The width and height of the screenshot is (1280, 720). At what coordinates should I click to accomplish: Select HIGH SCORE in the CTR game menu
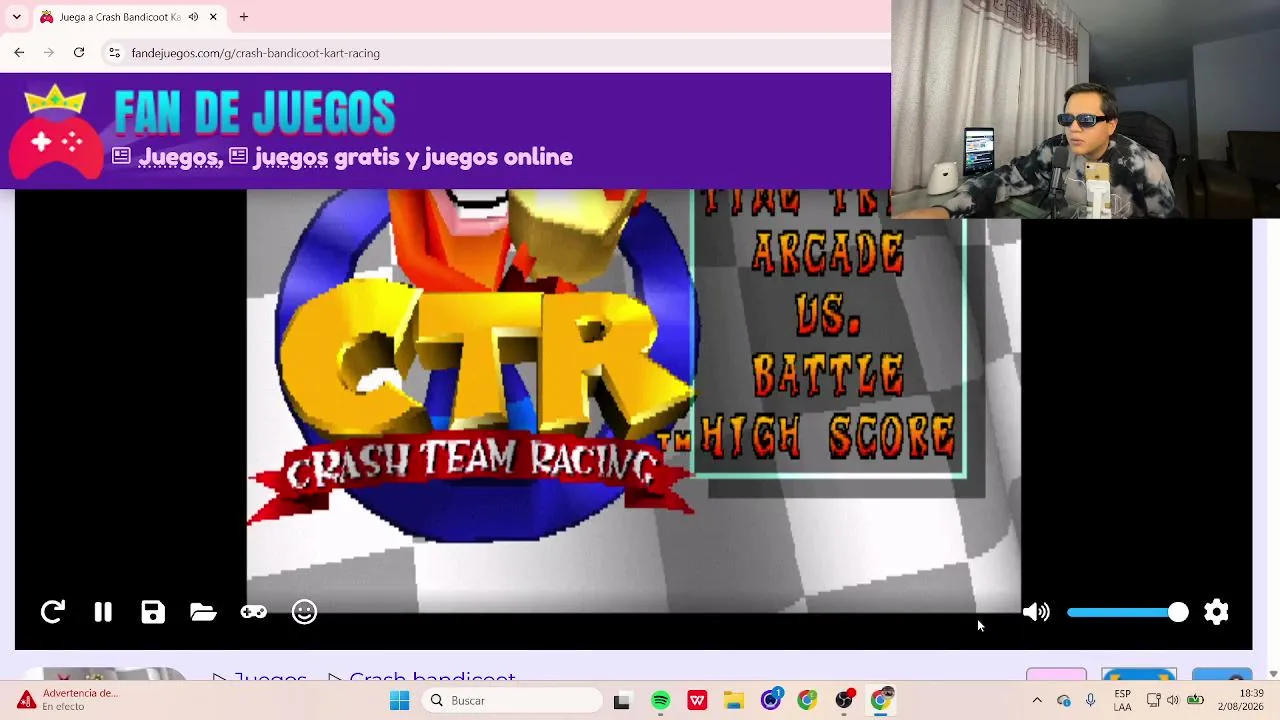click(x=829, y=437)
